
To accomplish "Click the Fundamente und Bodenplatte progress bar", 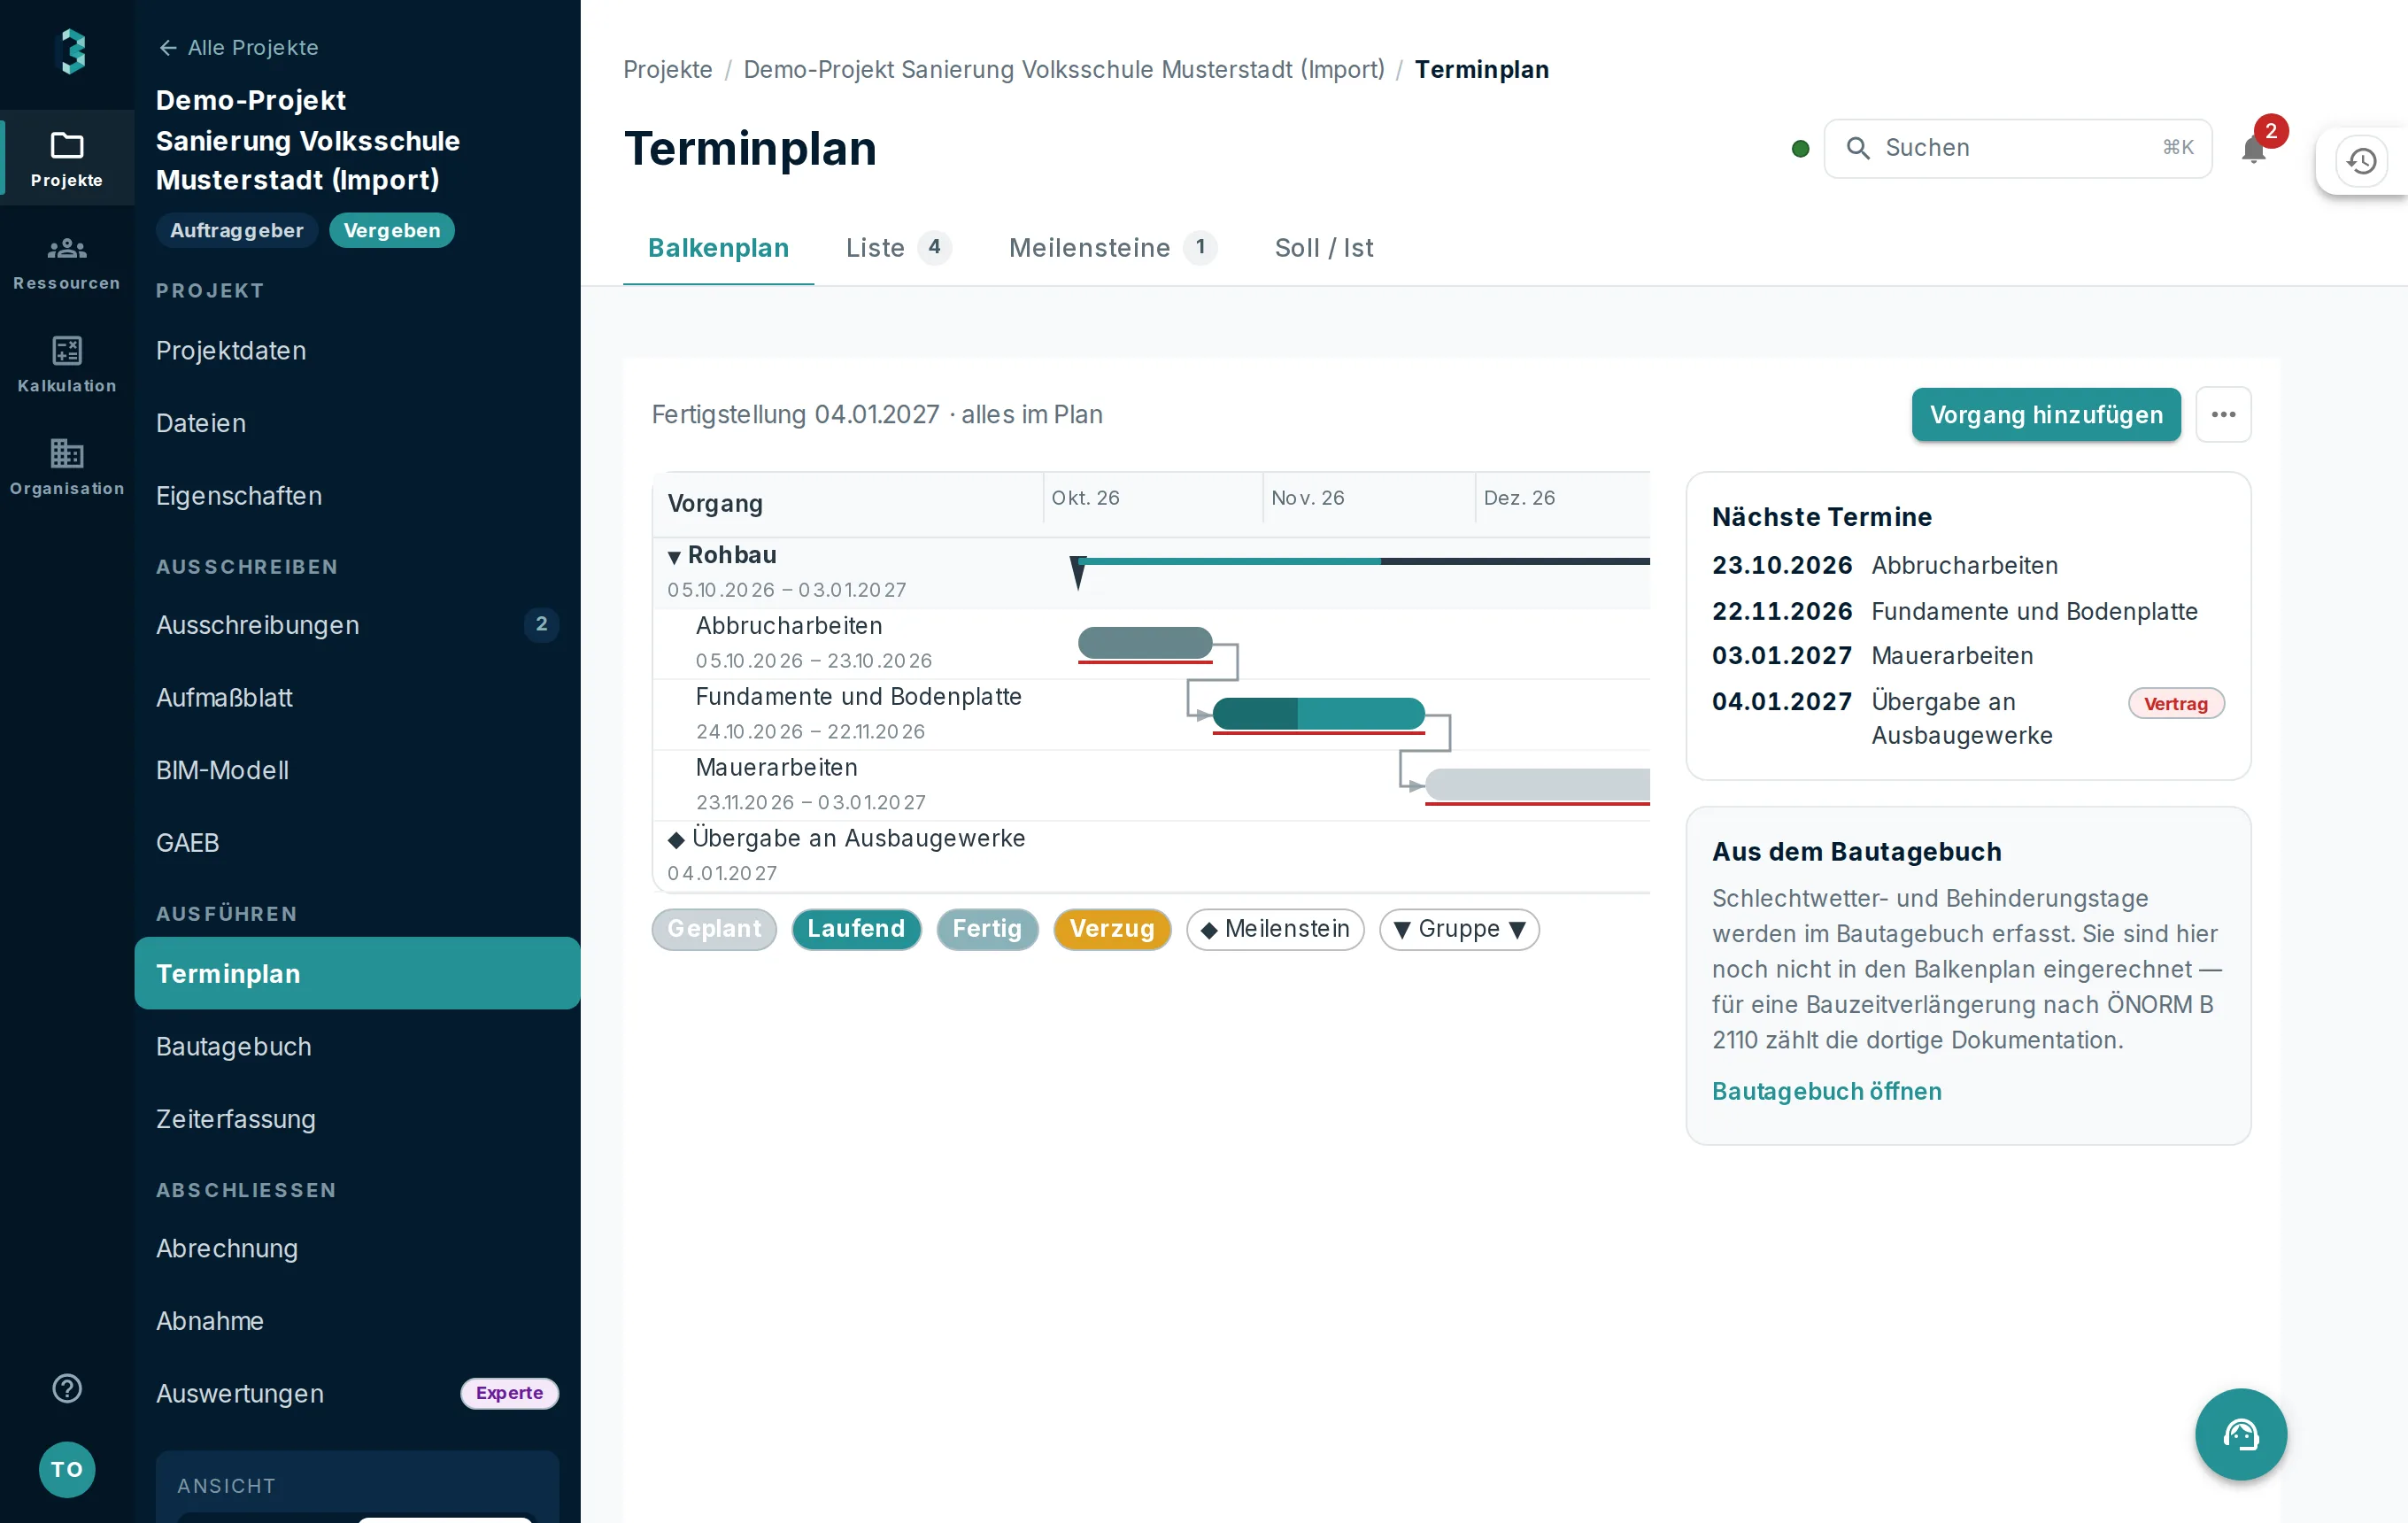I will [1318, 714].
